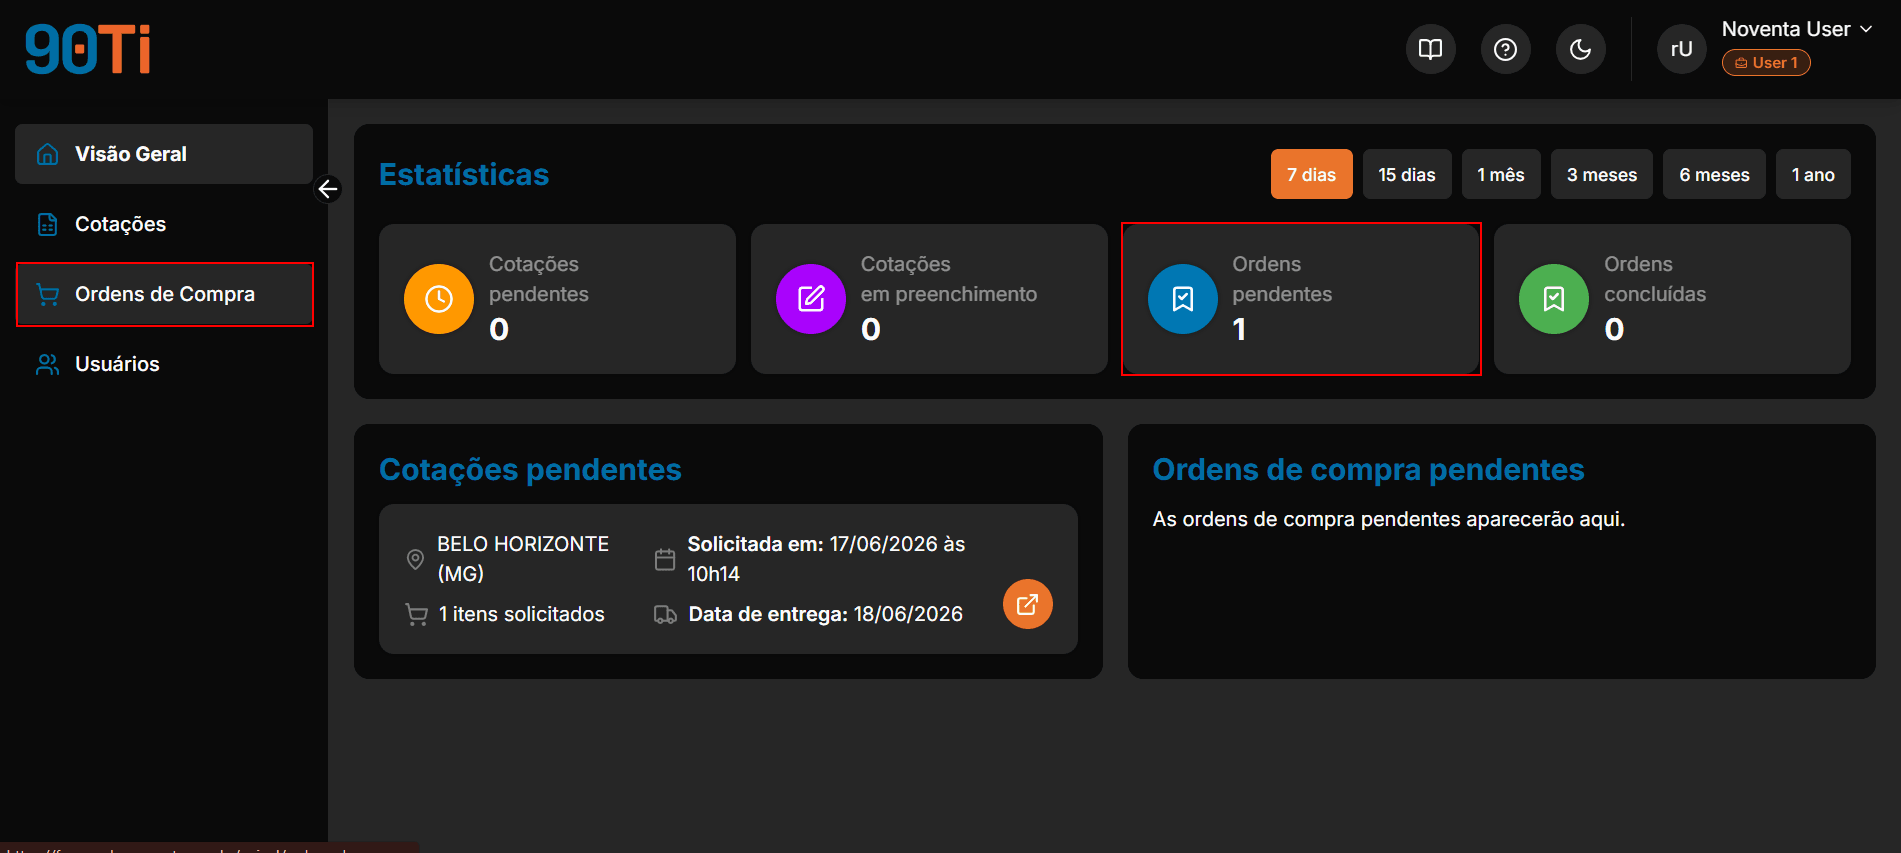Click the blue bookmark Ordens pendentes icon
This screenshot has width=1901, height=853.
pos(1182,299)
